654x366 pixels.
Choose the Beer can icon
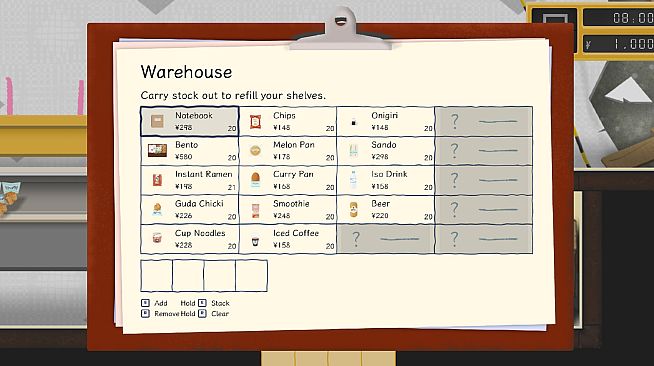(353, 209)
